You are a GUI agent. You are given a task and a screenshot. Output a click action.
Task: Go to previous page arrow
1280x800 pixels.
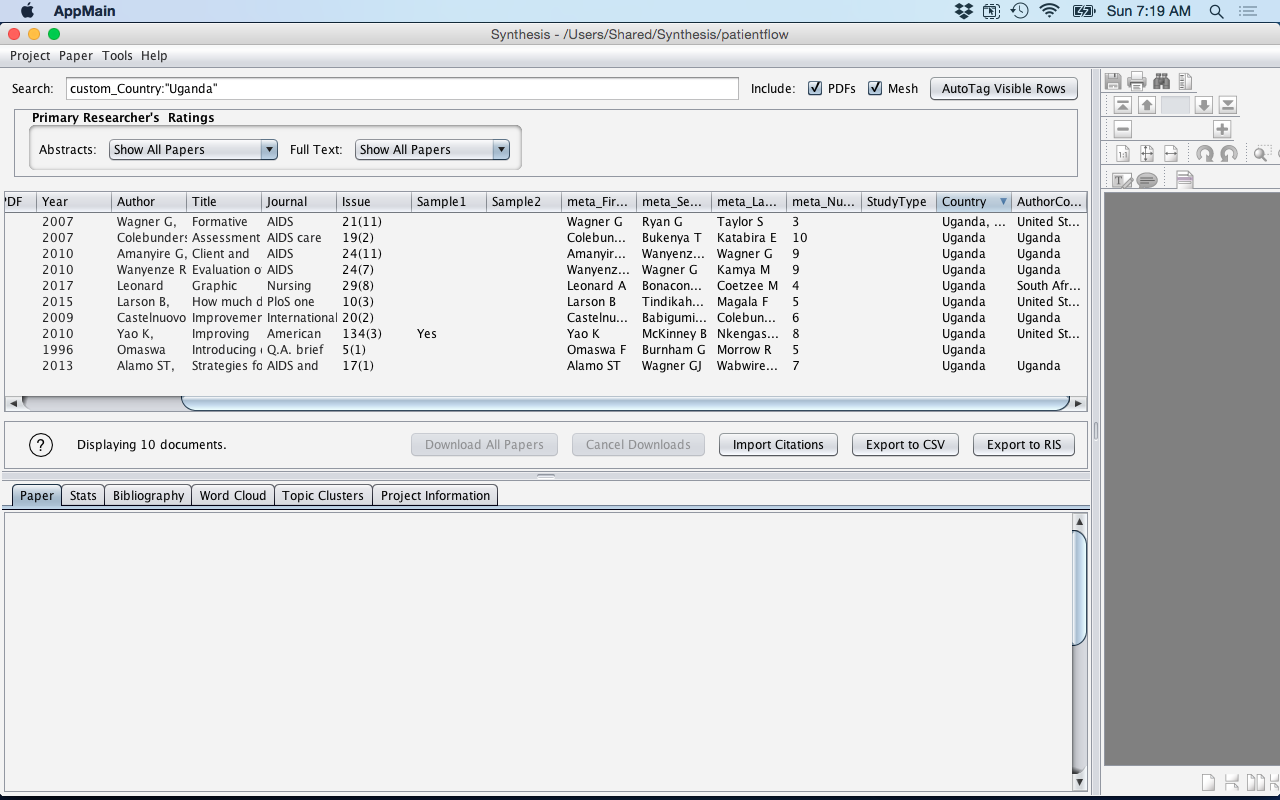coord(1147,105)
